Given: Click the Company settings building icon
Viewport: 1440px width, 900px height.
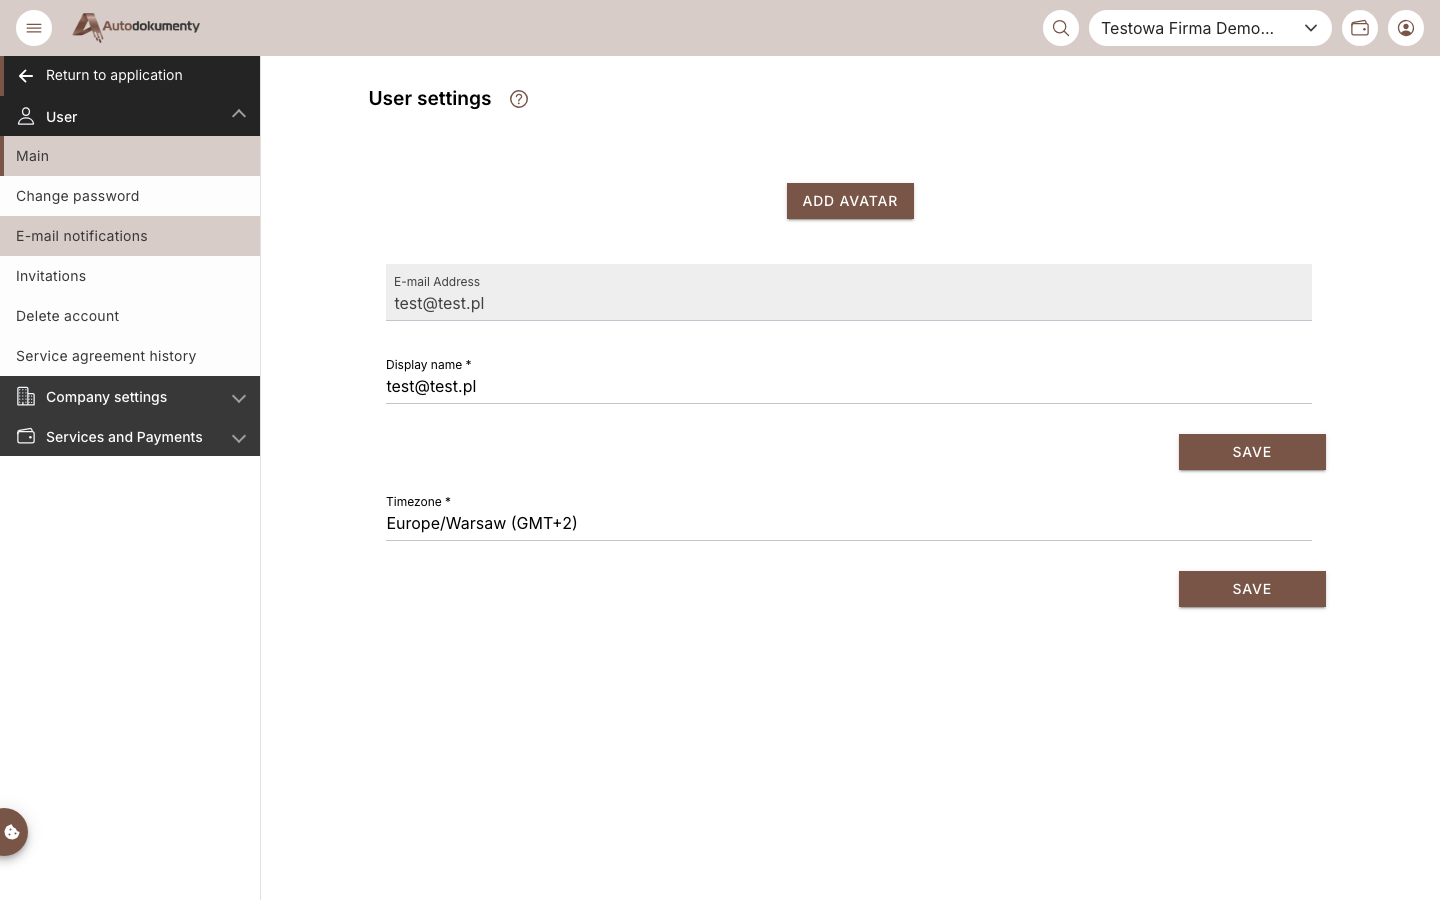Looking at the screenshot, I should 26,397.
